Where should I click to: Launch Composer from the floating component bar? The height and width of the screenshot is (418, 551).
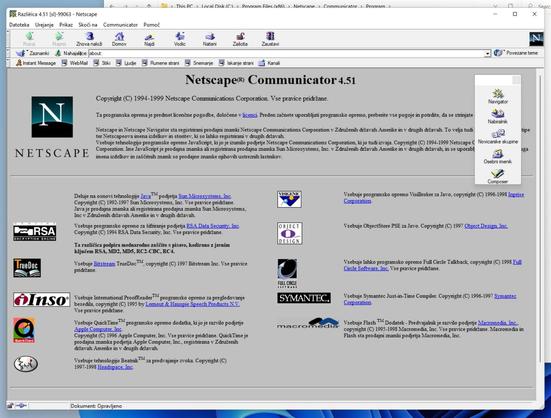498,176
